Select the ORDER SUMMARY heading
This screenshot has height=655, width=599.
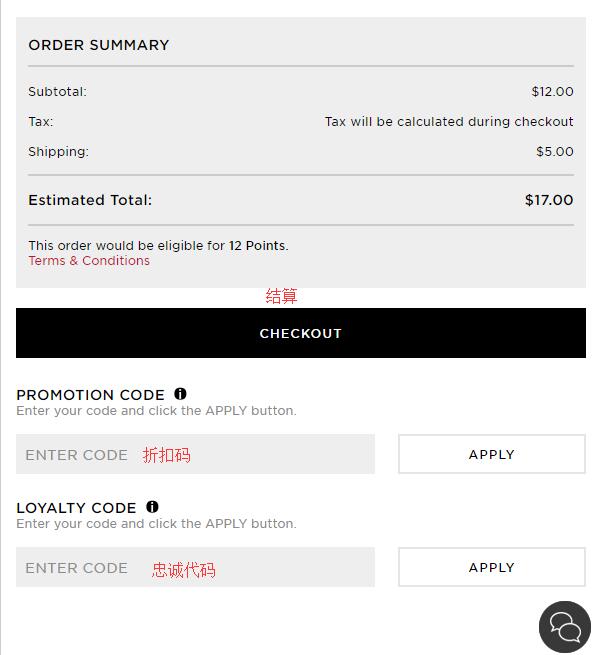coord(99,45)
